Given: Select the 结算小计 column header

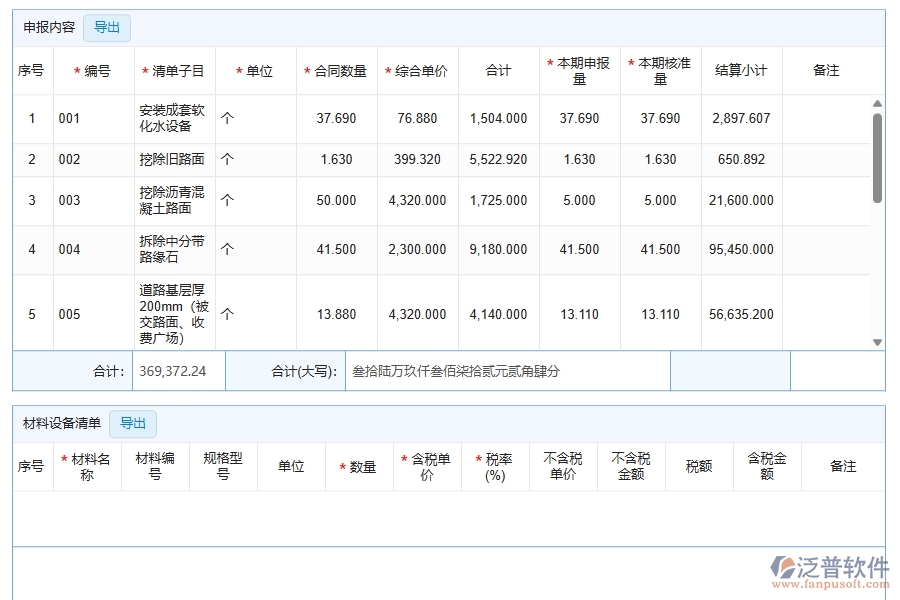Looking at the screenshot, I should point(741,71).
